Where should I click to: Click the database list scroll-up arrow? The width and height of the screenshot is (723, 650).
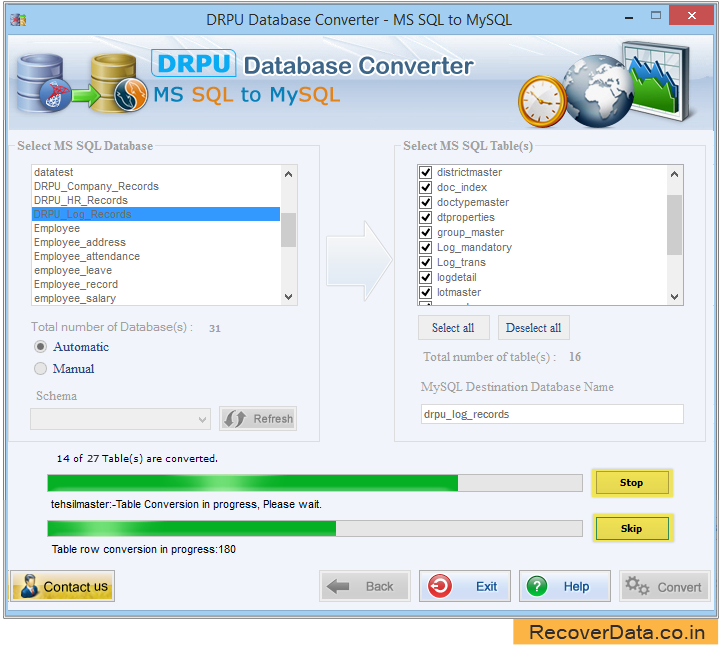pyautogui.click(x=289, y=174)
